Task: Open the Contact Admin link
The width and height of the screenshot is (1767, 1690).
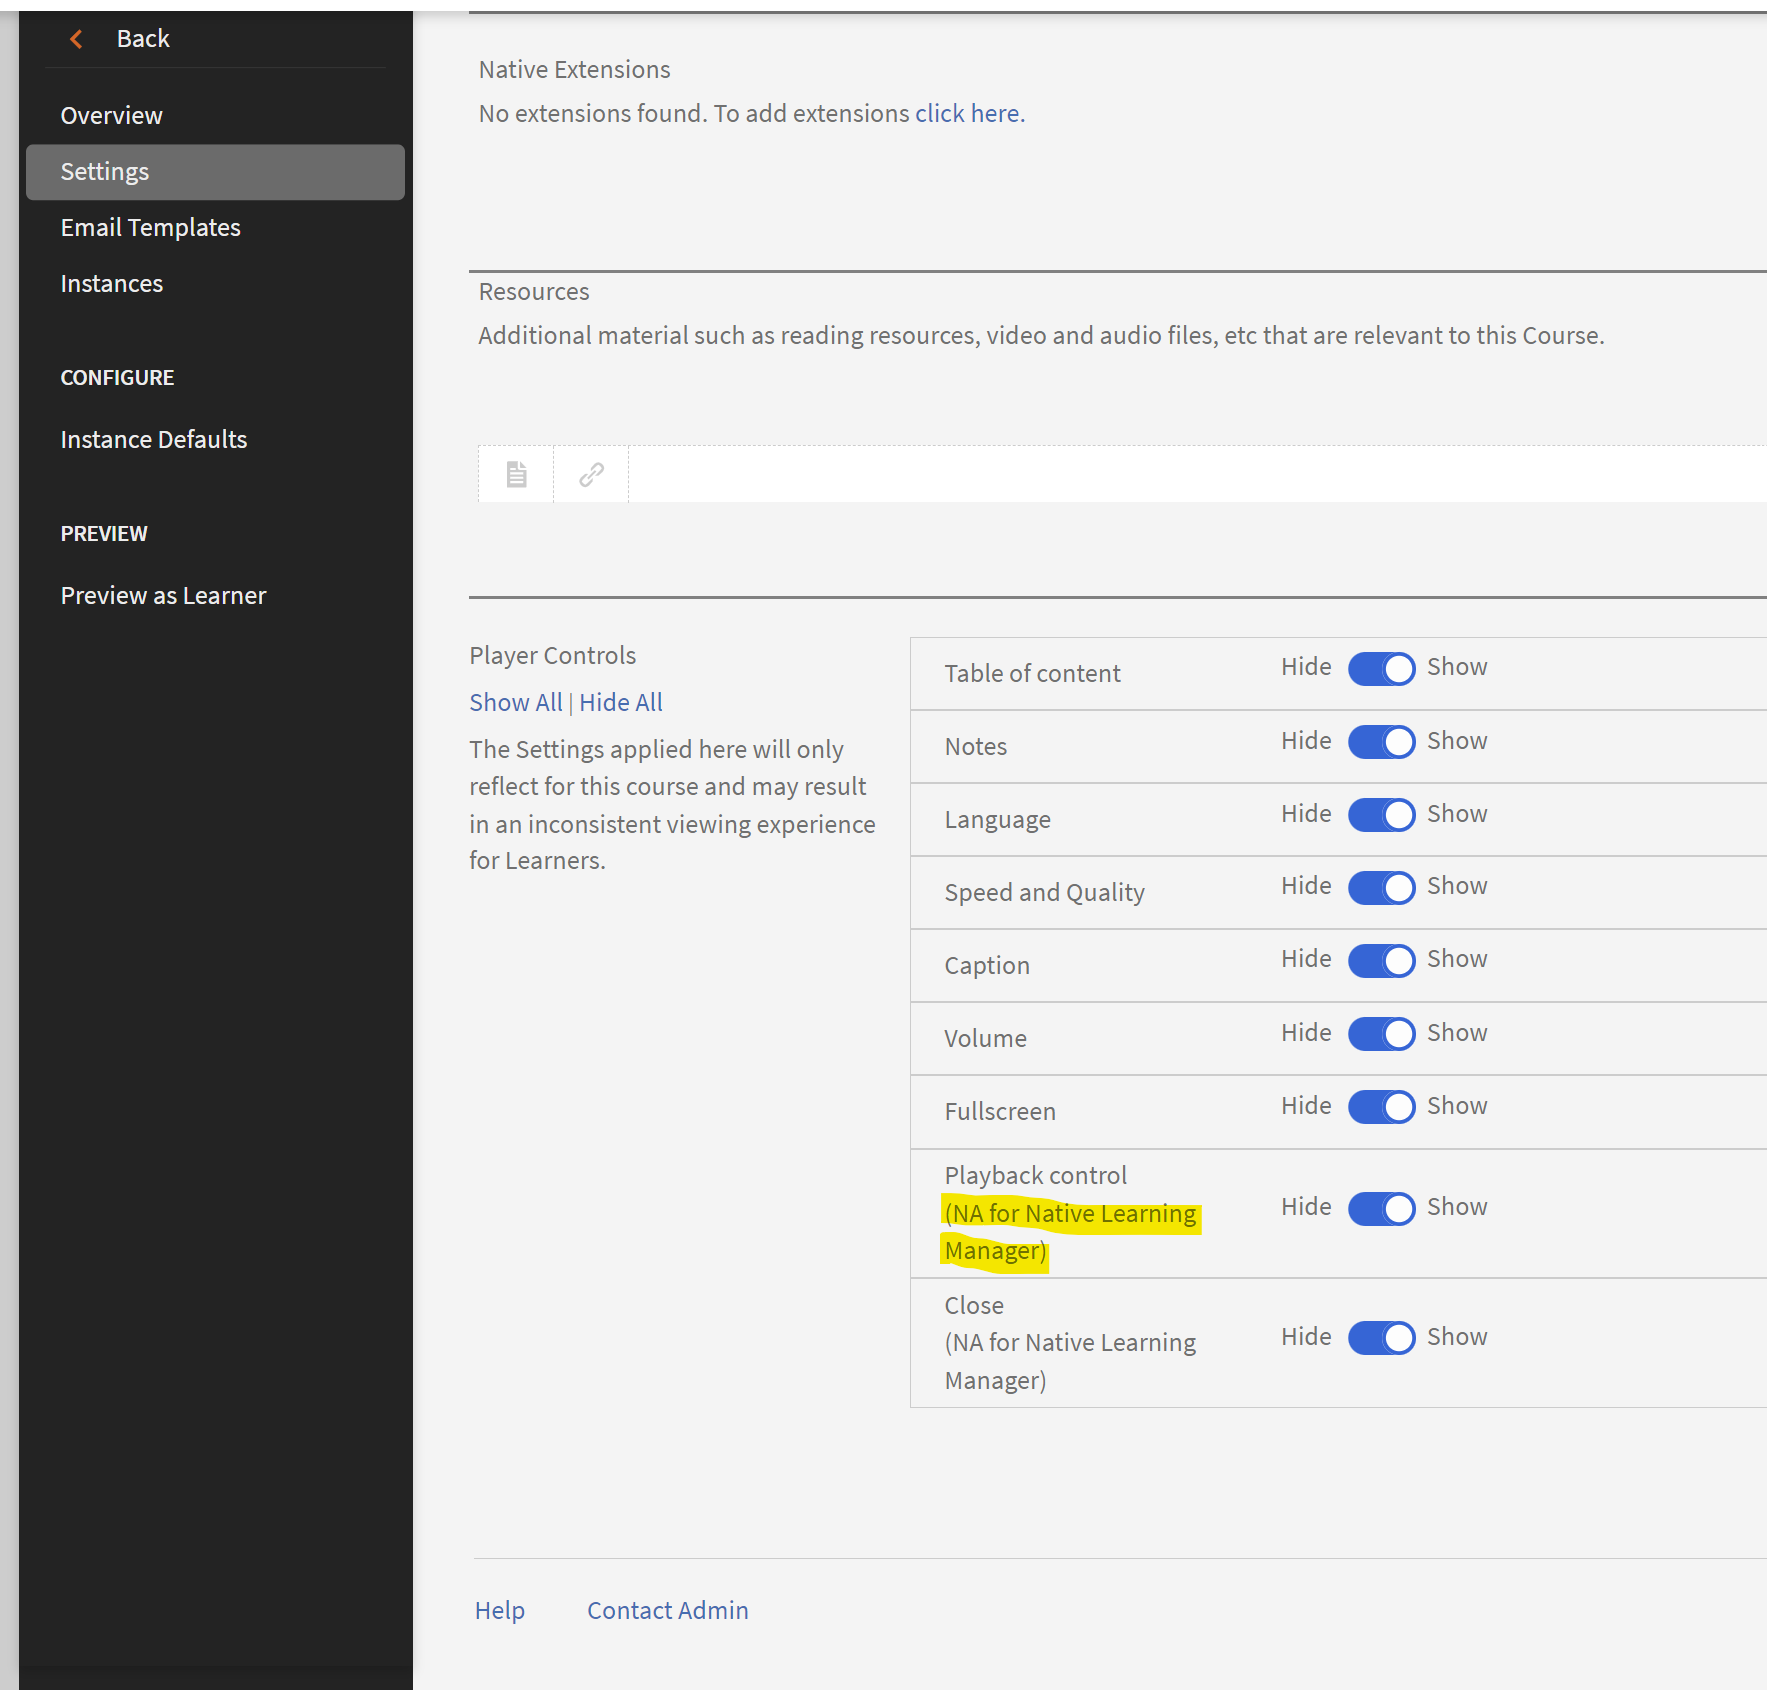Action: click(x=667, y=1610)
